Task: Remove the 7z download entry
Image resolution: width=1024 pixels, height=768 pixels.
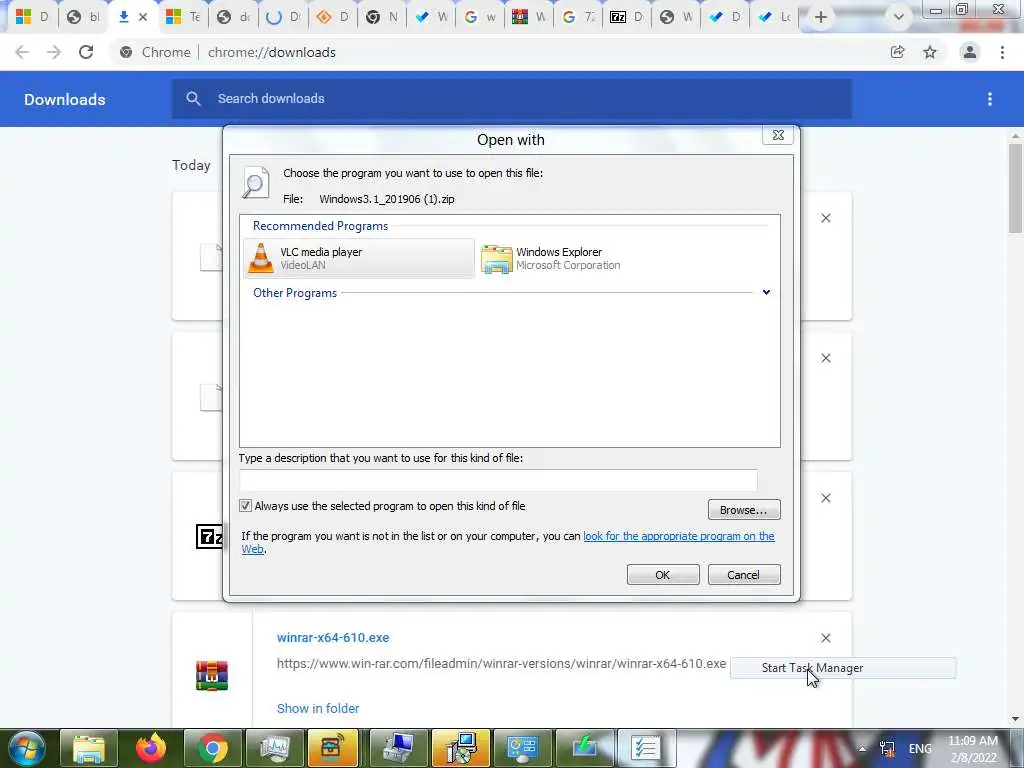Action: 826,498
